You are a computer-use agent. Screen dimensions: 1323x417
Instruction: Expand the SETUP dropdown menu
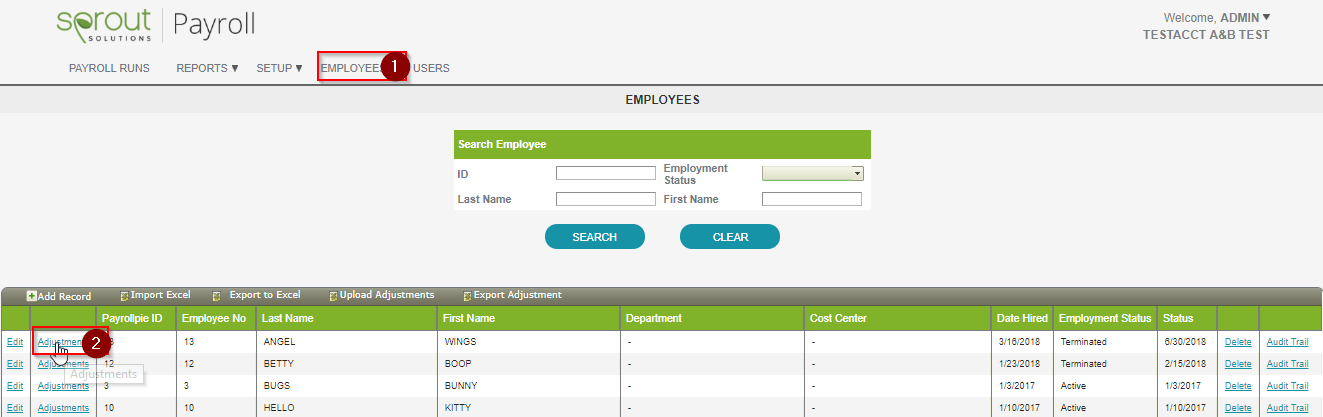[280, 68]
